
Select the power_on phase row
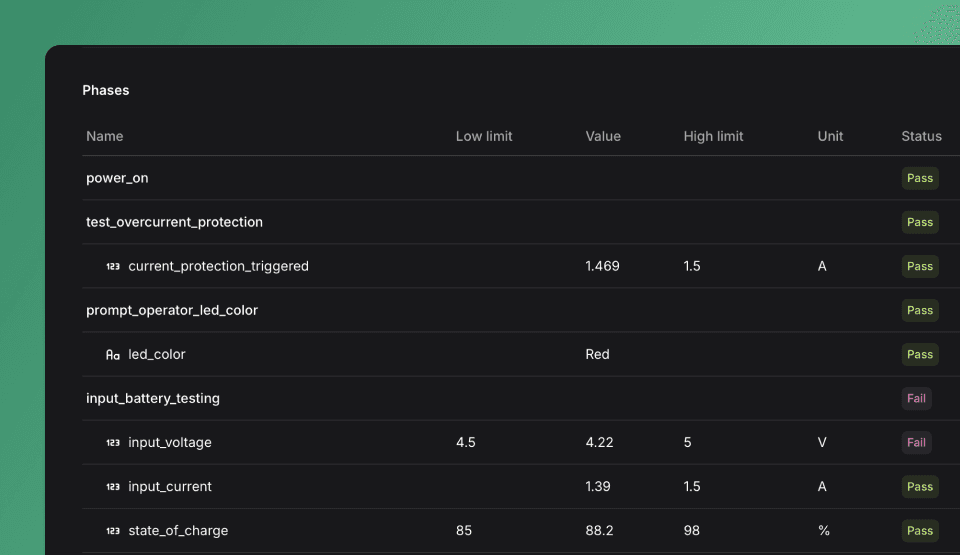click(x=521, y=178)
